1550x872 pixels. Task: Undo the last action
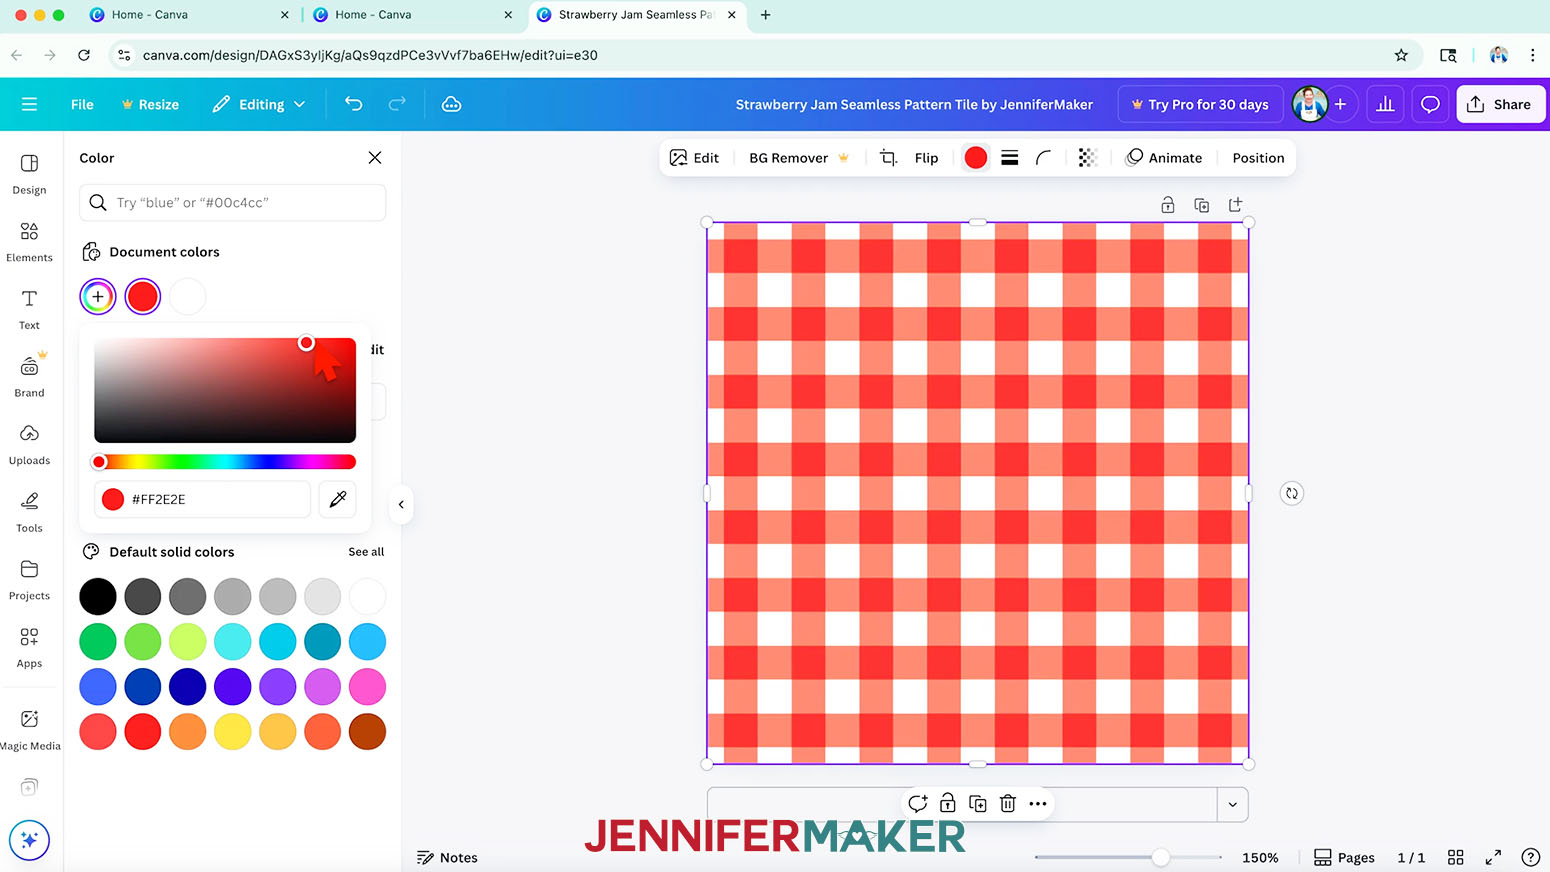[x=353, y=104]
